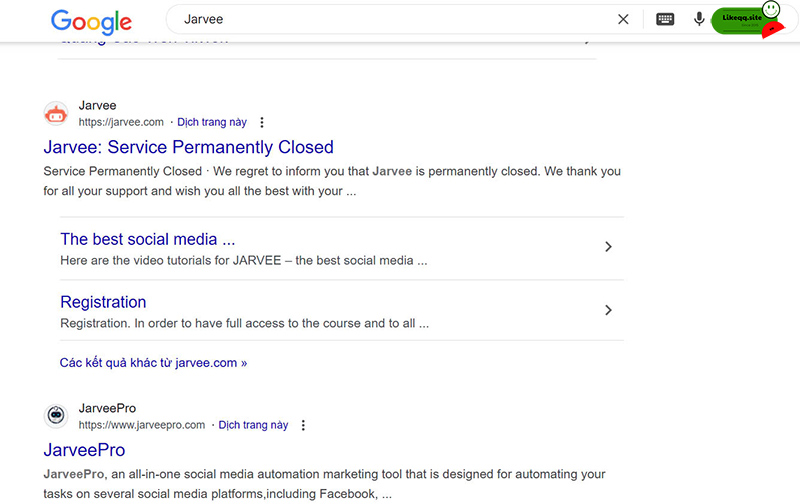Open the JarveePro result title

pyautogui.click(x=84, y=450)
